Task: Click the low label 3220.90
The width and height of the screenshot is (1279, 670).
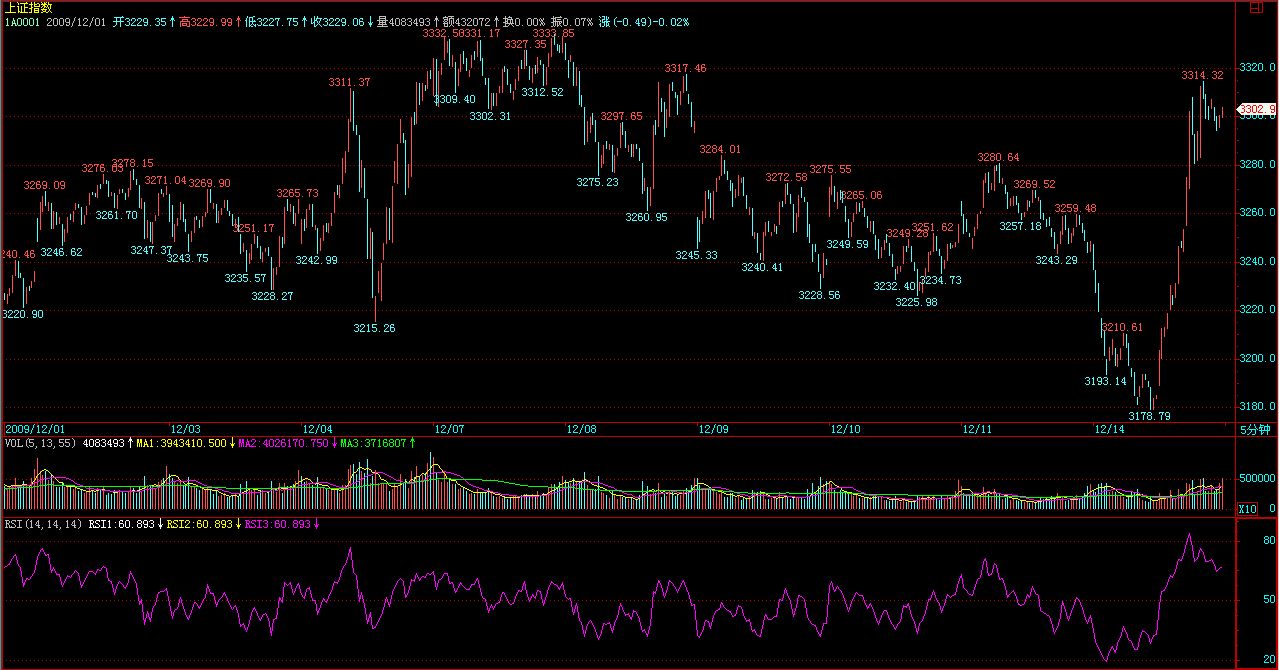Action: pyautogui.click(x=22, y=314)
